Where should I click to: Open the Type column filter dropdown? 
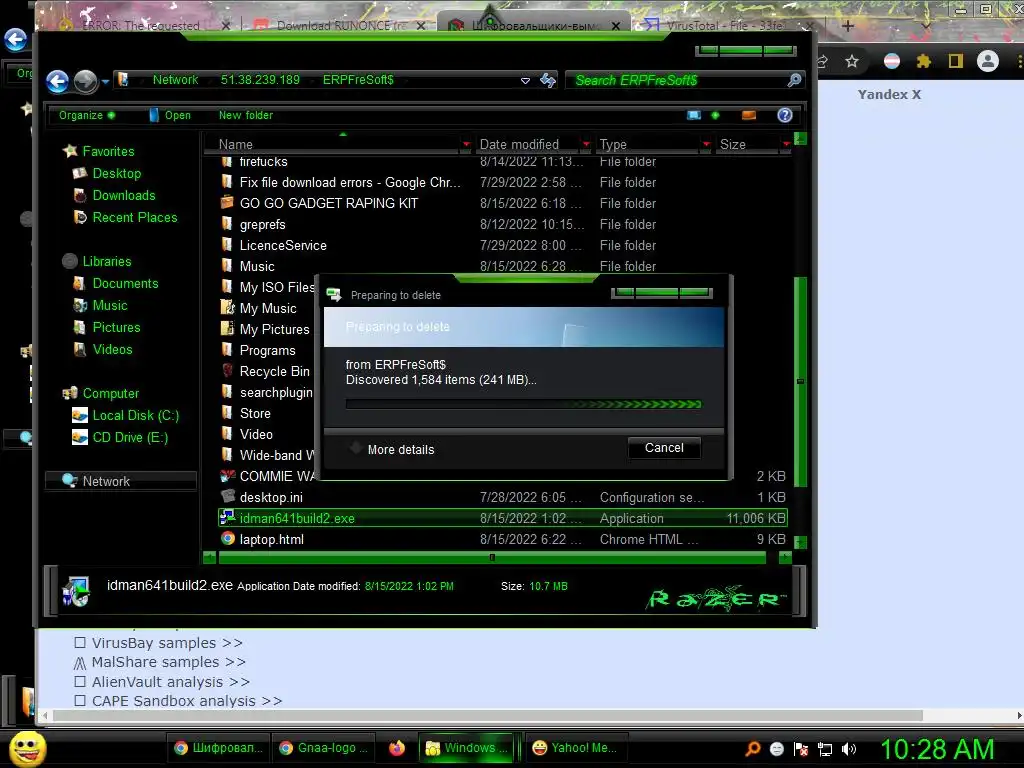706,144
